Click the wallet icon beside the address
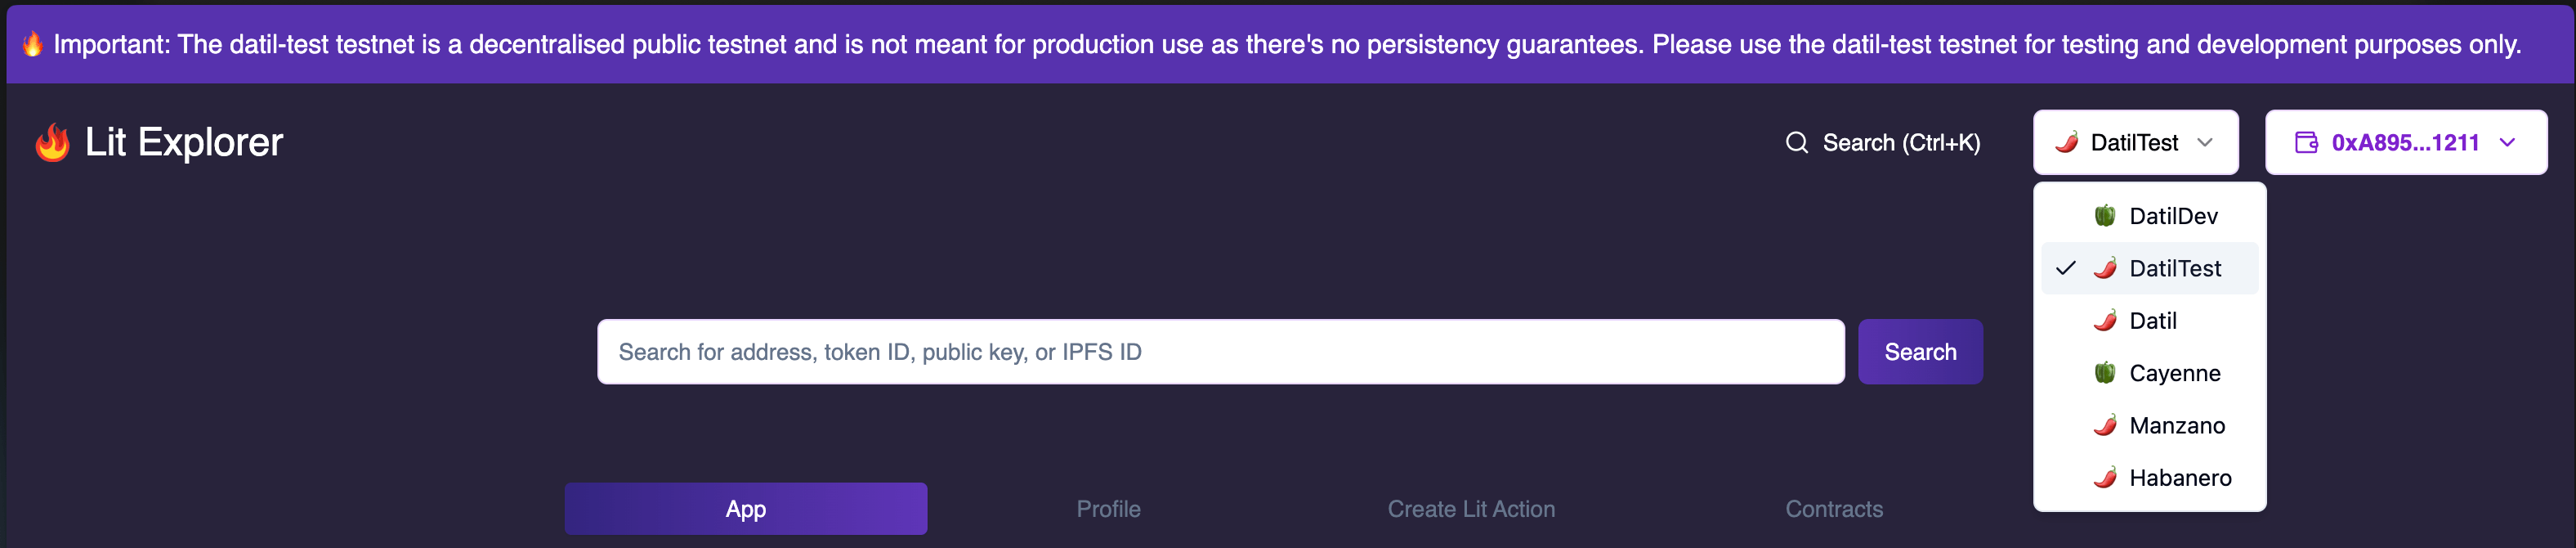 click(2305, 143)
